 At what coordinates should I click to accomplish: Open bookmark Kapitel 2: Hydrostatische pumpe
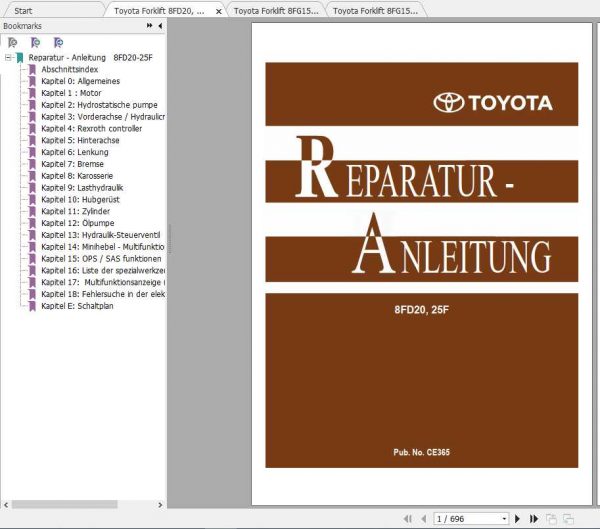click(99, 105)
